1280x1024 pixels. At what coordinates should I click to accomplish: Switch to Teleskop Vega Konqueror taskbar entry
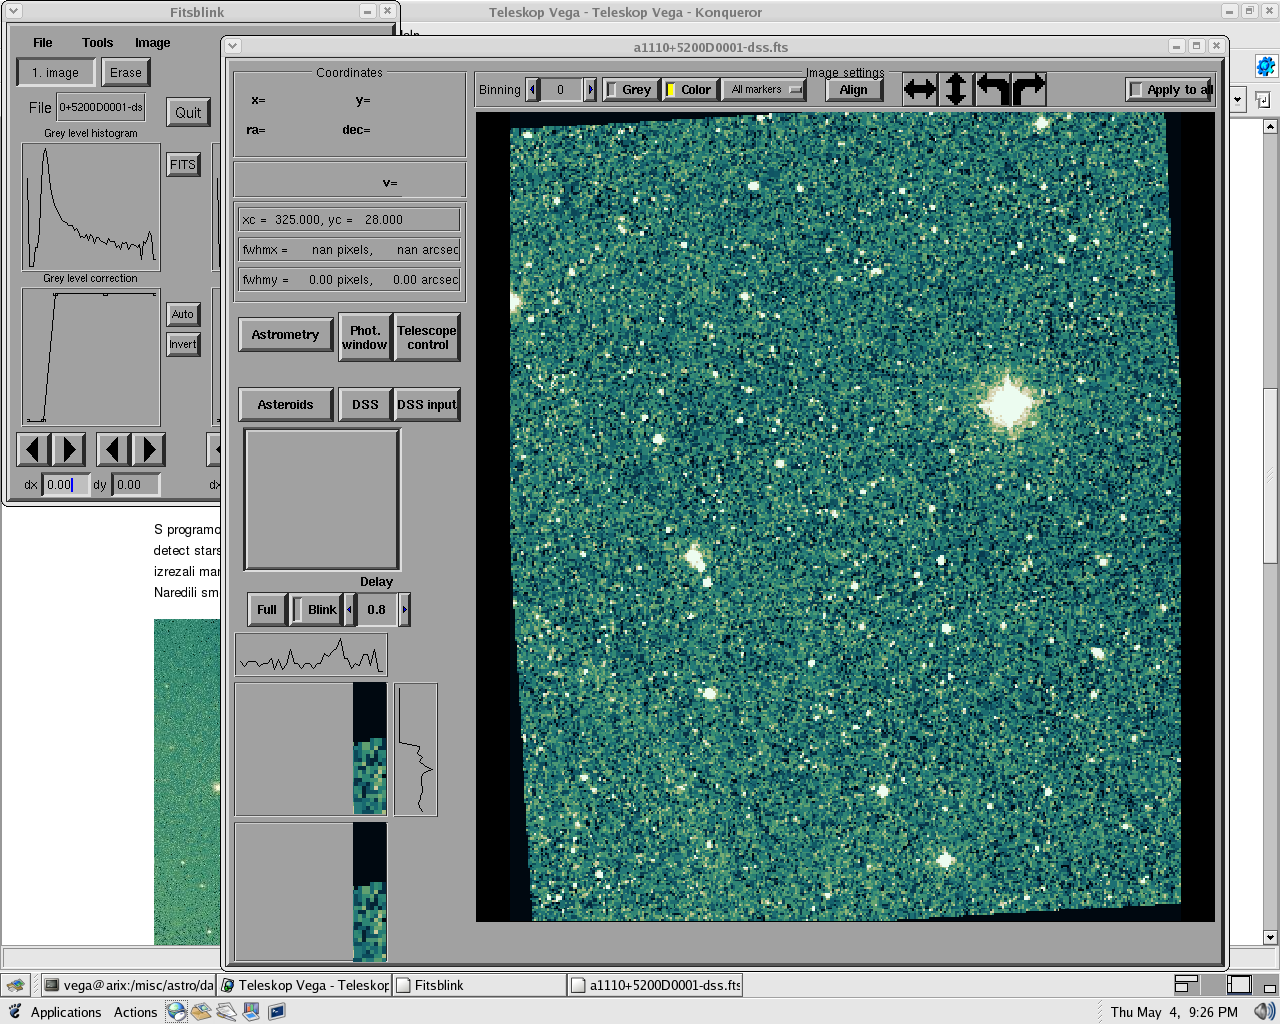click(x=305, y=985)
